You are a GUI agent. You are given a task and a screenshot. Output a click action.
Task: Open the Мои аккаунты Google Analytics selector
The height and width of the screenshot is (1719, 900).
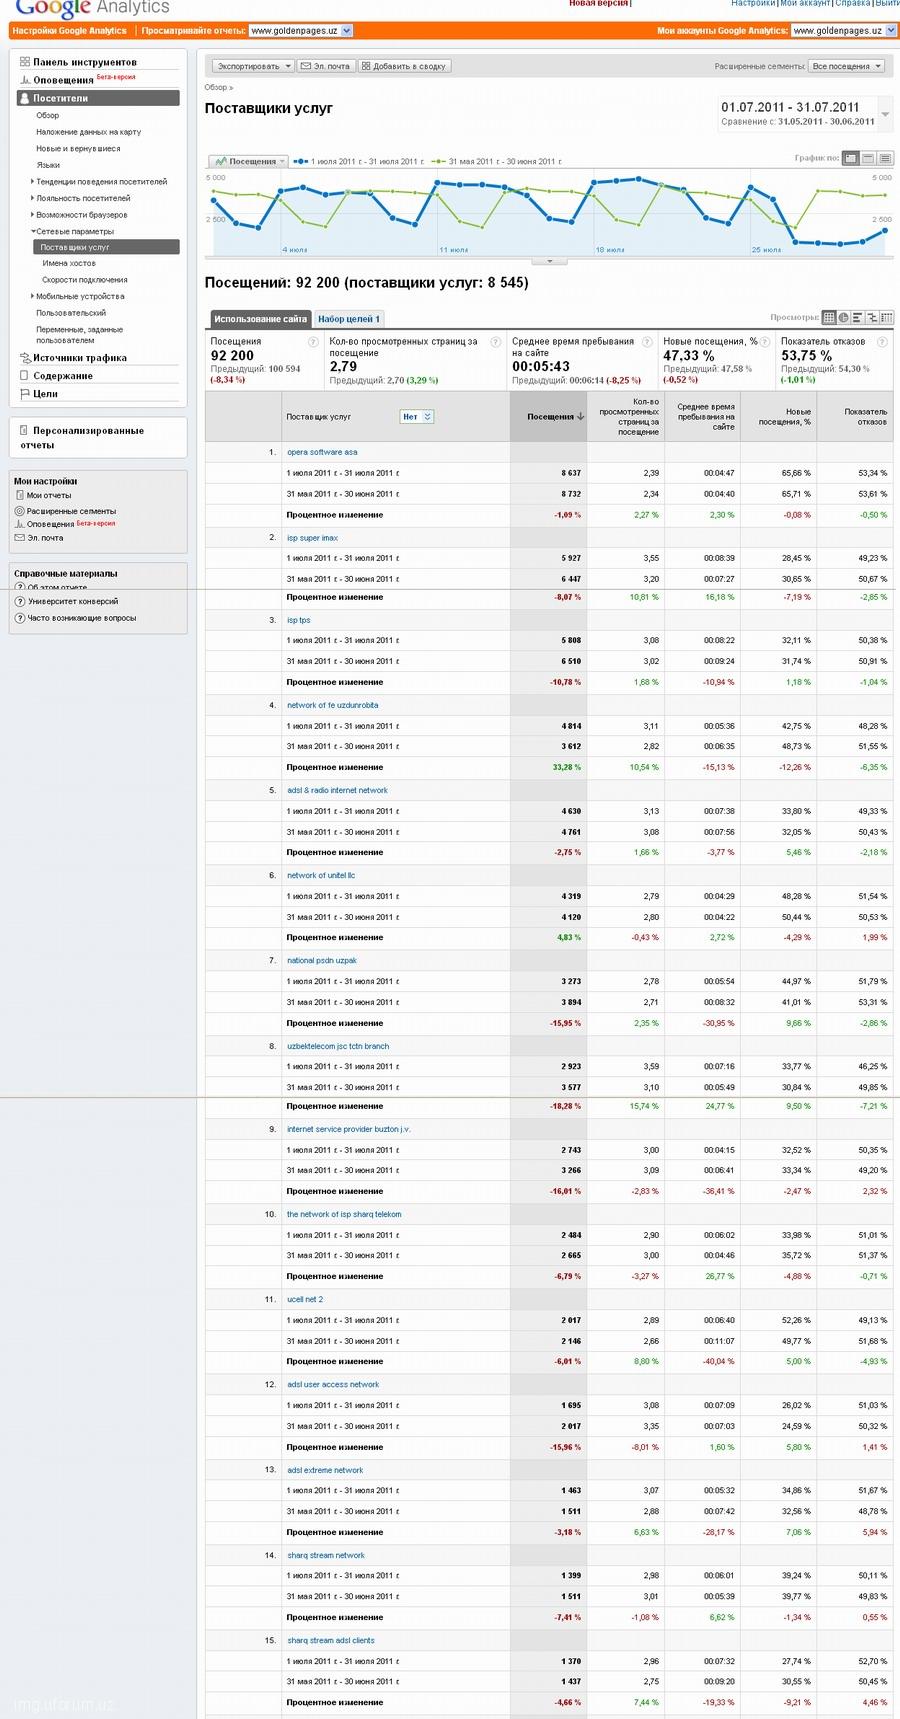tap(843, 31)
